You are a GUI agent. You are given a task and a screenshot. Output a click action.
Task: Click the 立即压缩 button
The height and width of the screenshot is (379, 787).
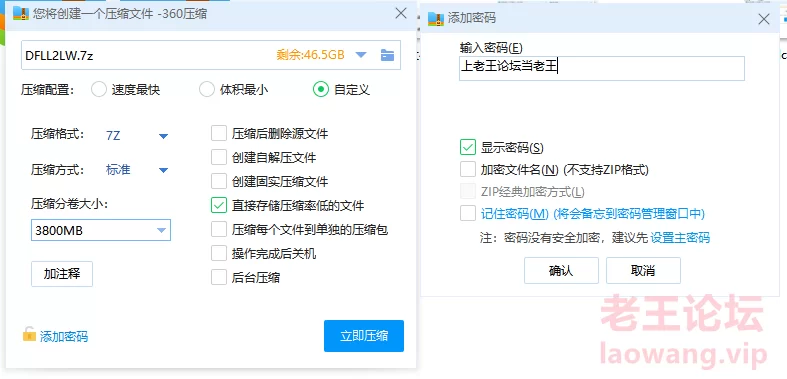point(364,336)
